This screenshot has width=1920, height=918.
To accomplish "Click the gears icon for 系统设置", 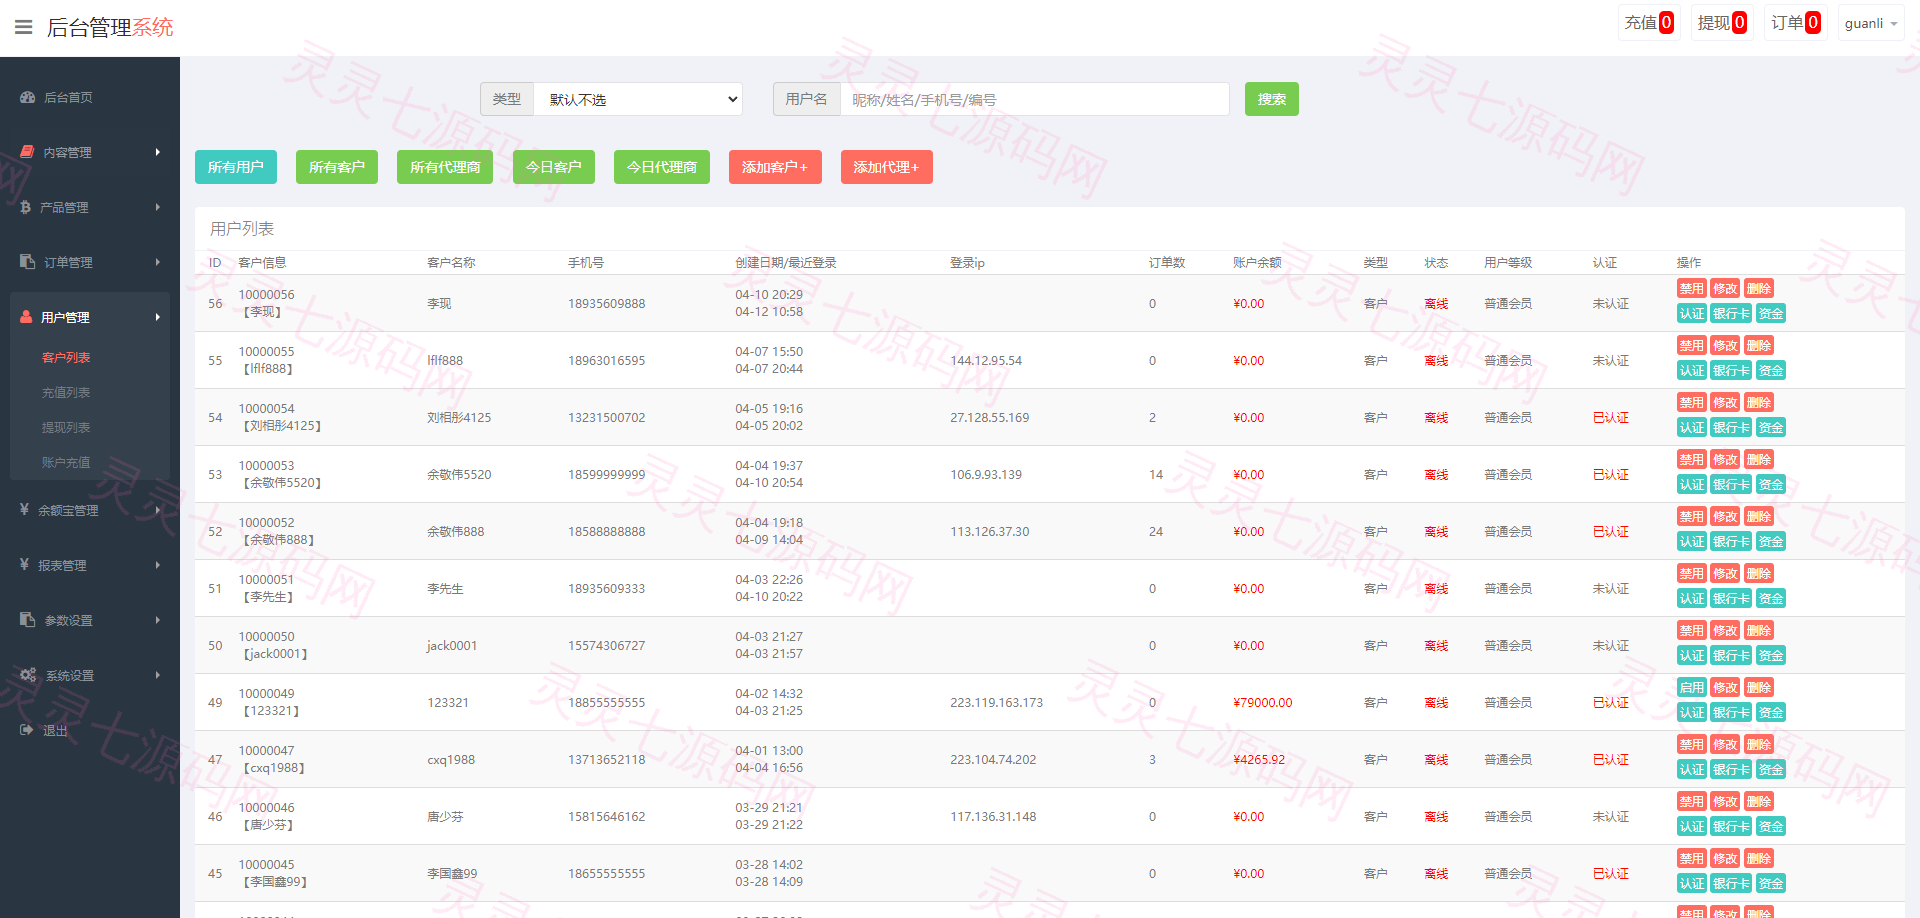I will pyautogui.click(x=28, y=675).
